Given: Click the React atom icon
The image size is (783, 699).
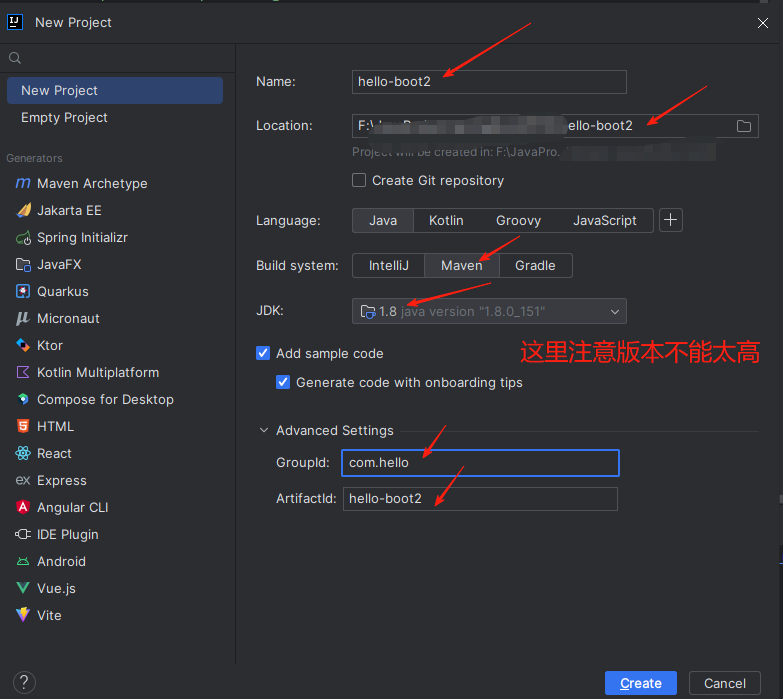Looking at the screenshot, I should pos(23,453).
